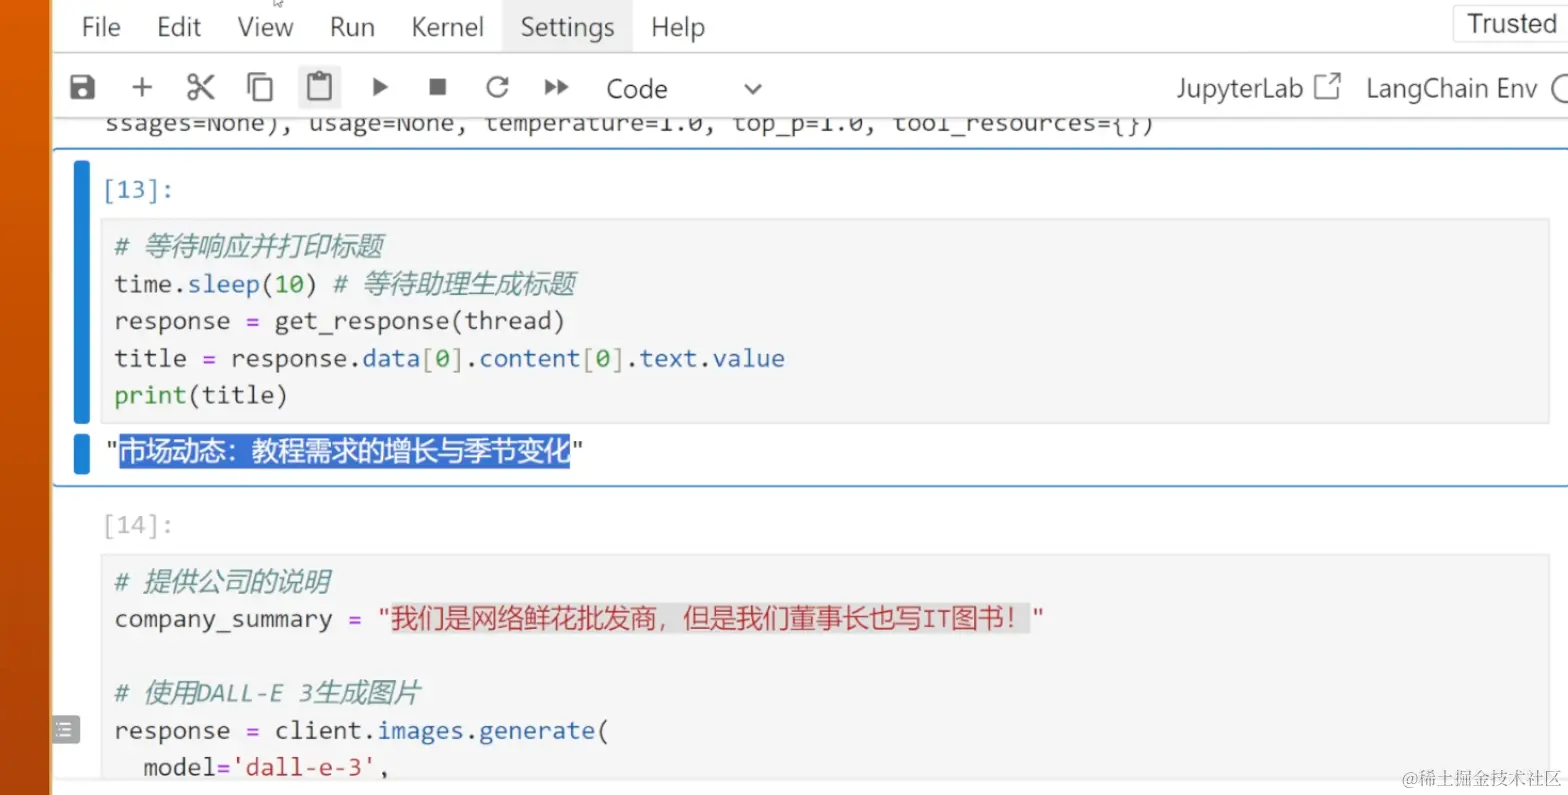Viewport: 1568px width, 795px height.
Task: Open the Run menu
Action: [352, 27]
